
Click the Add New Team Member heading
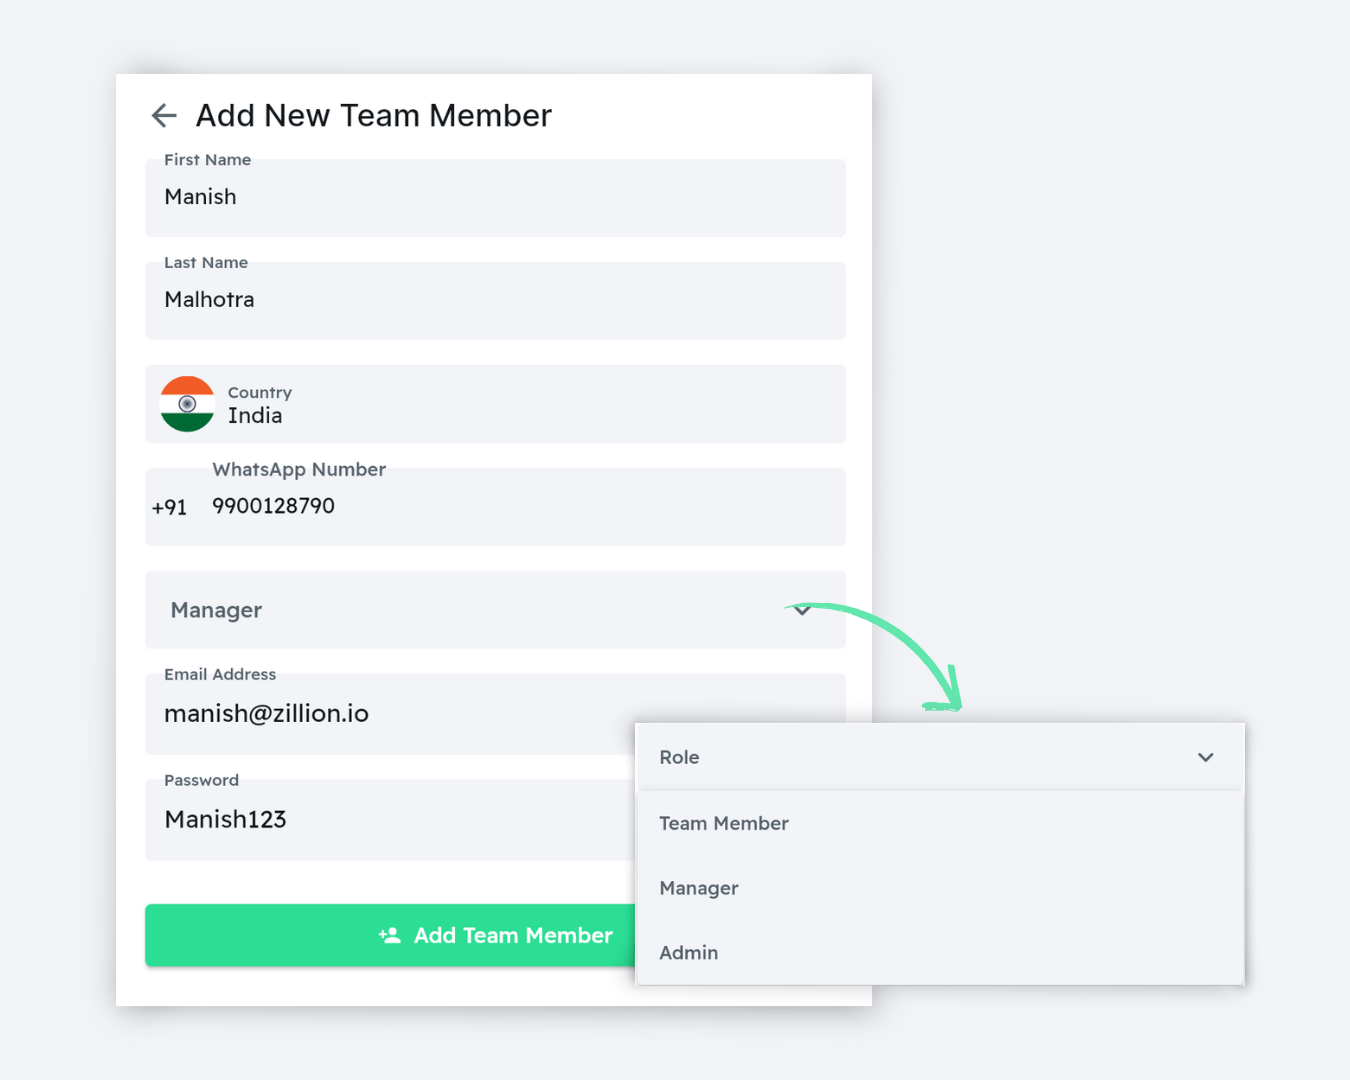tap(373, 116)
